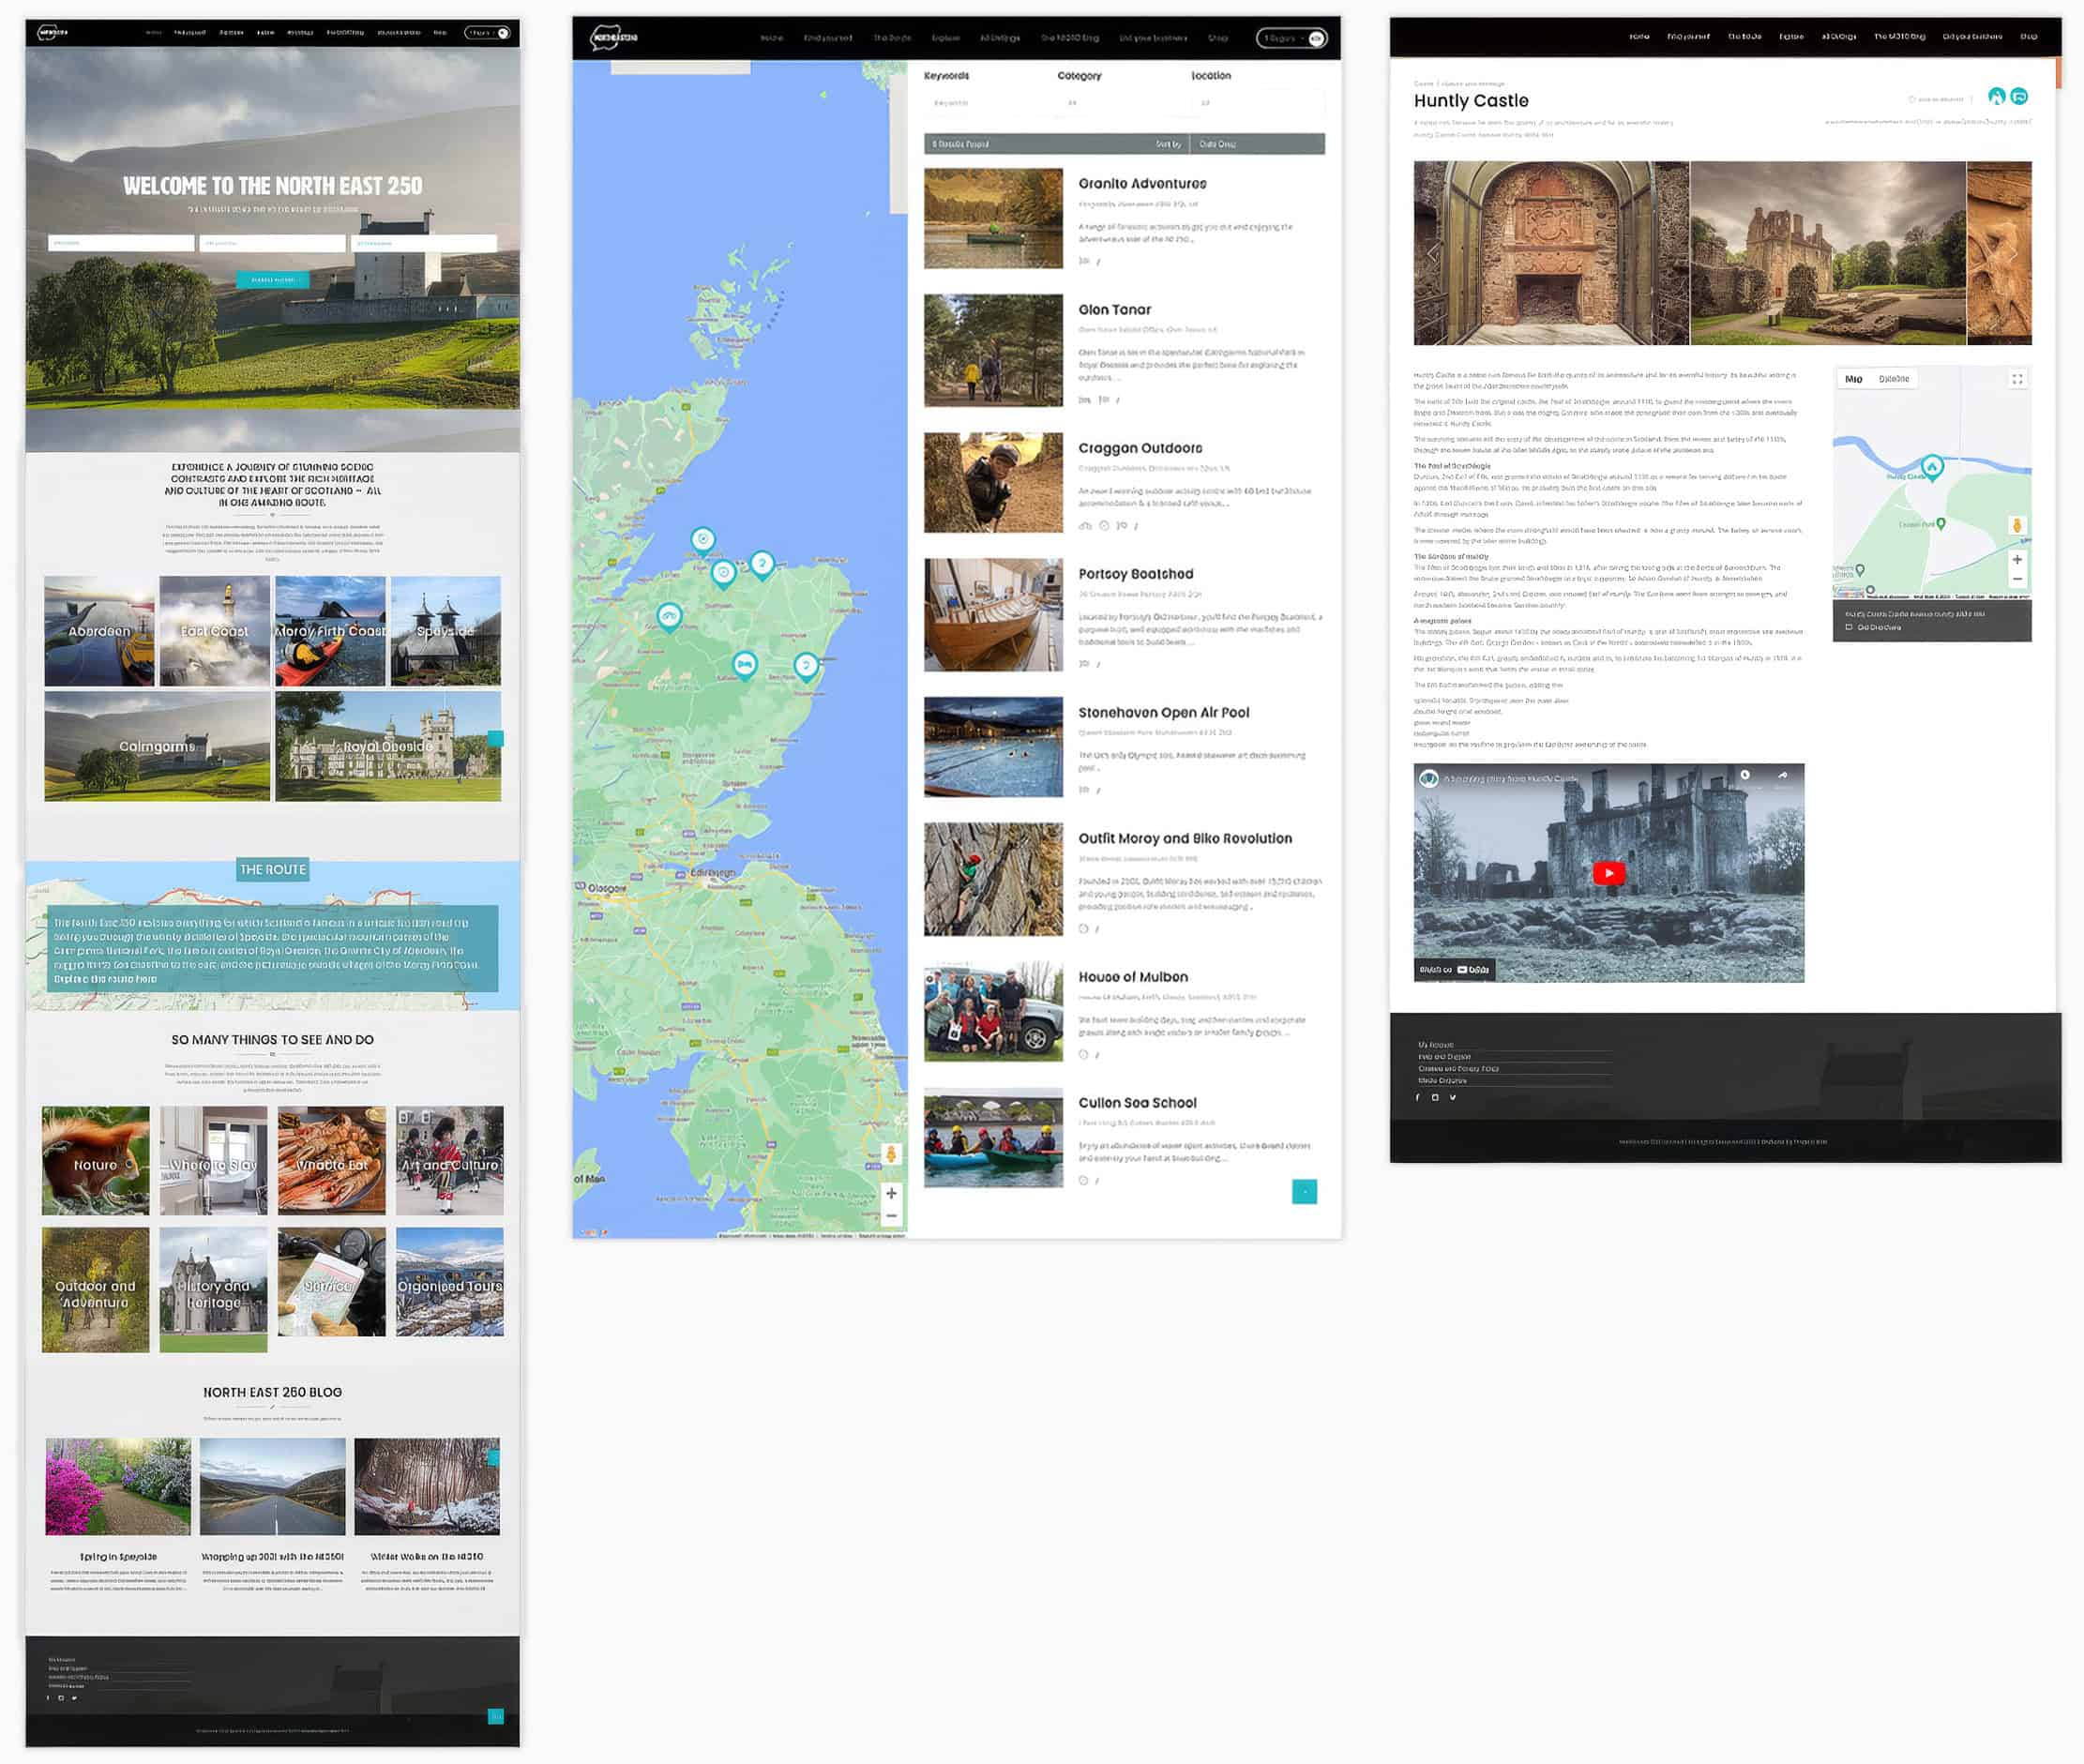The height and width of the screenshot is (1764, 2084).
Task: Open the Aberdeen region tile on home page
Action: [99, 631]
